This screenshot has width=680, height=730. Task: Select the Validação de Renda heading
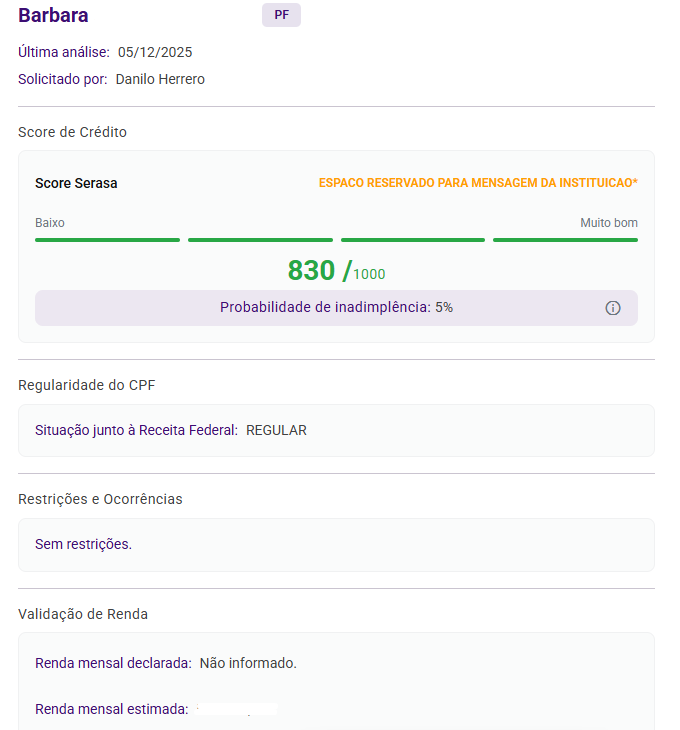point(83,614)
